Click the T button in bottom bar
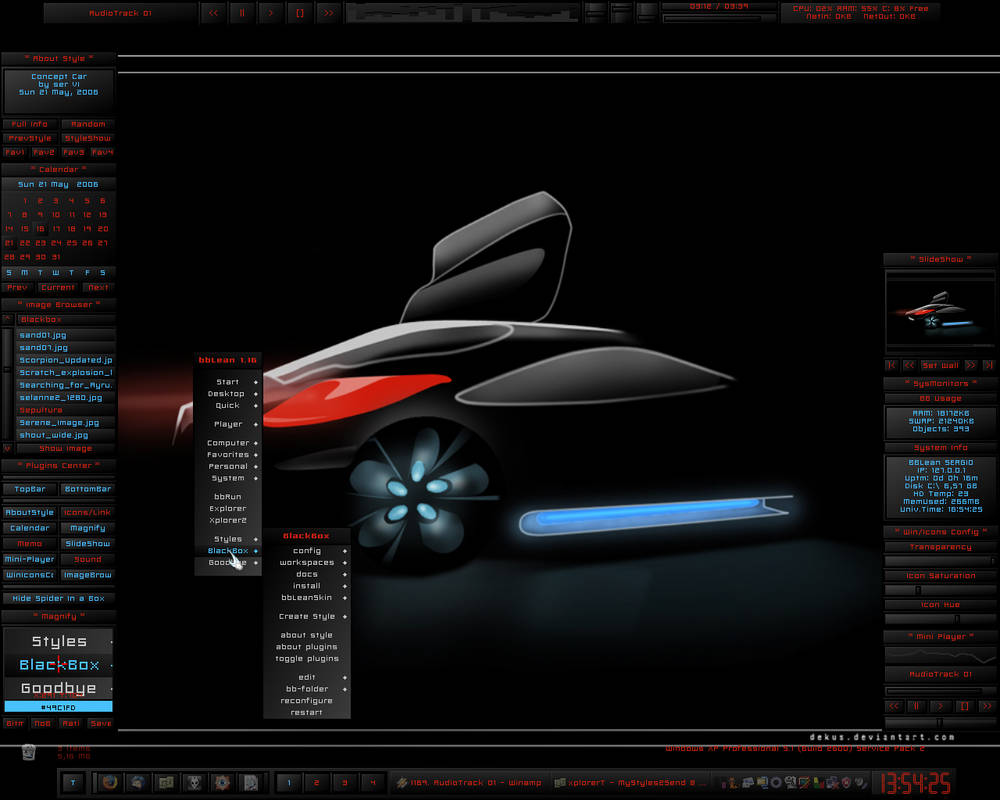The image size is (1000, 800). (73, 782)
